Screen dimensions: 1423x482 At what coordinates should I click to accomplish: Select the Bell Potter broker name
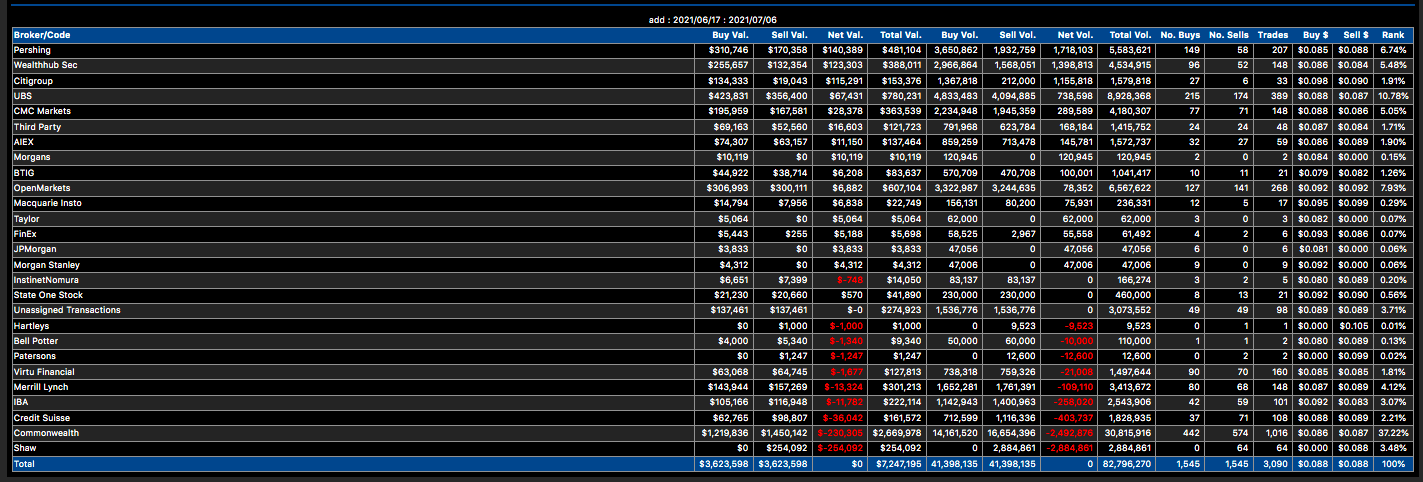[x=35, y=341]
